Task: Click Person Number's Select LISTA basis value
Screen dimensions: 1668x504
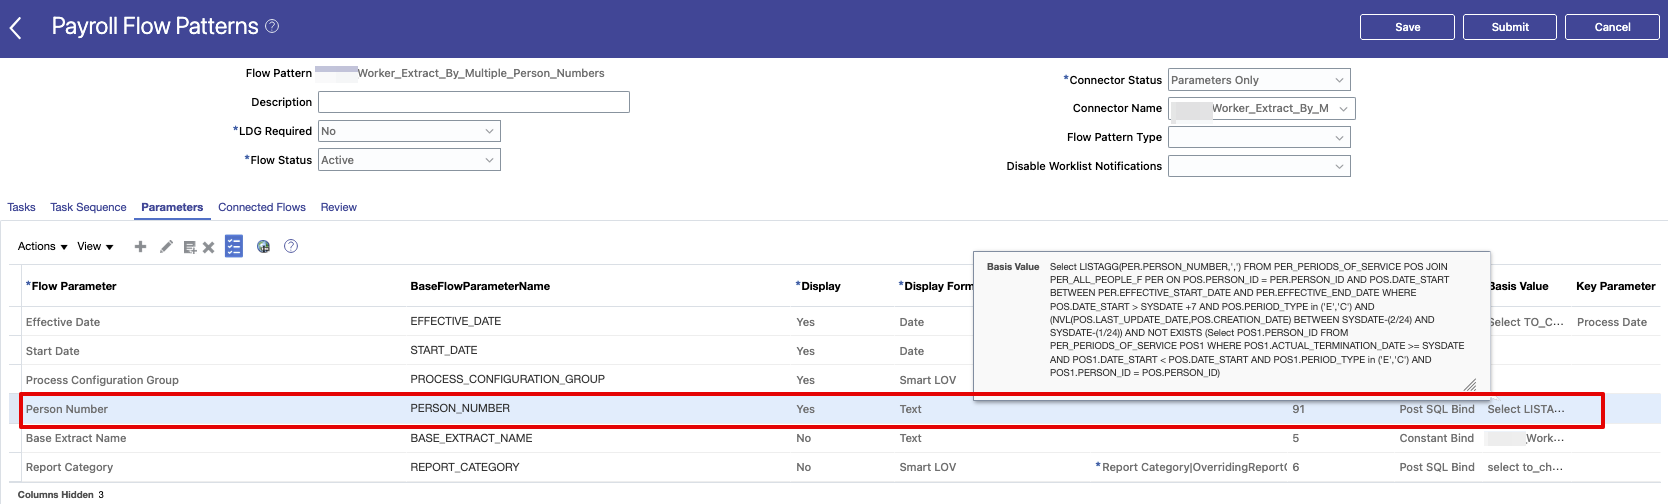Action: click(x=1526, y=409)
